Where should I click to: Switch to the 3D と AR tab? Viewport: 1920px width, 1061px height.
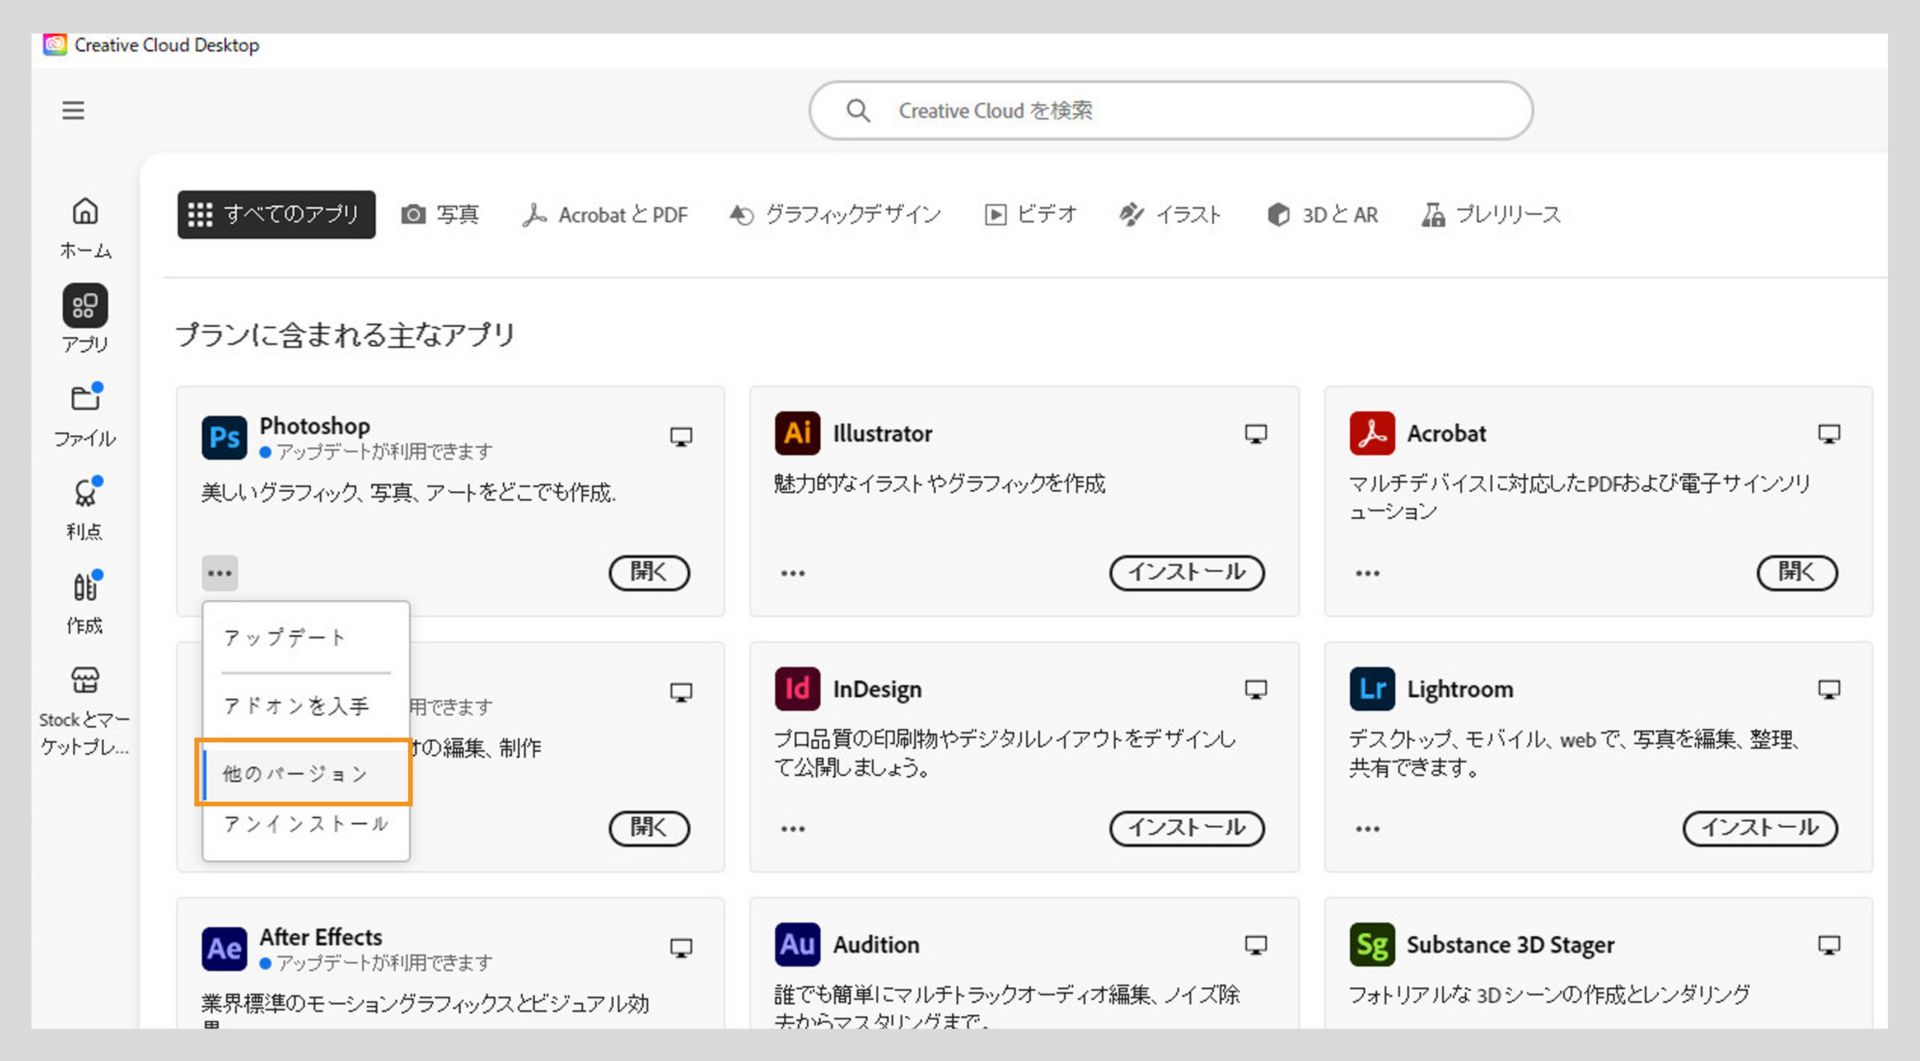(x=1322, y=214)
